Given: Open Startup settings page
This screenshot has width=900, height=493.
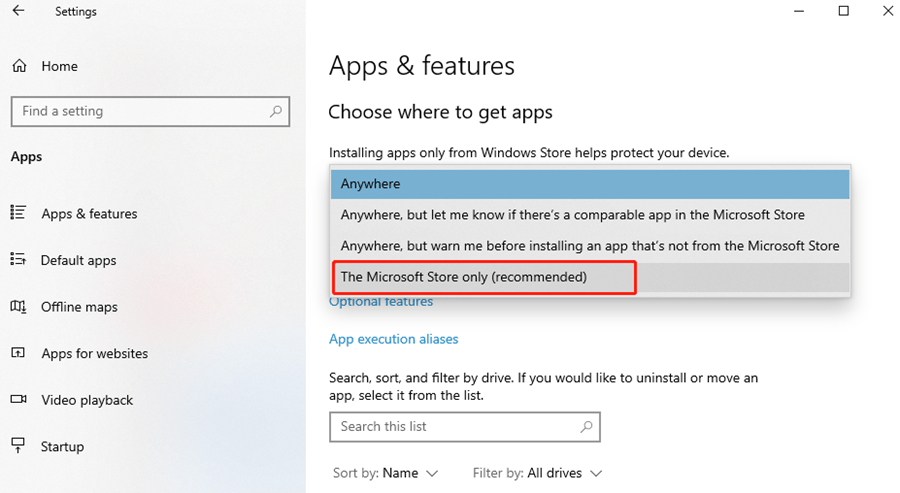Looking at the screenshot, I should tap(63, 447).
